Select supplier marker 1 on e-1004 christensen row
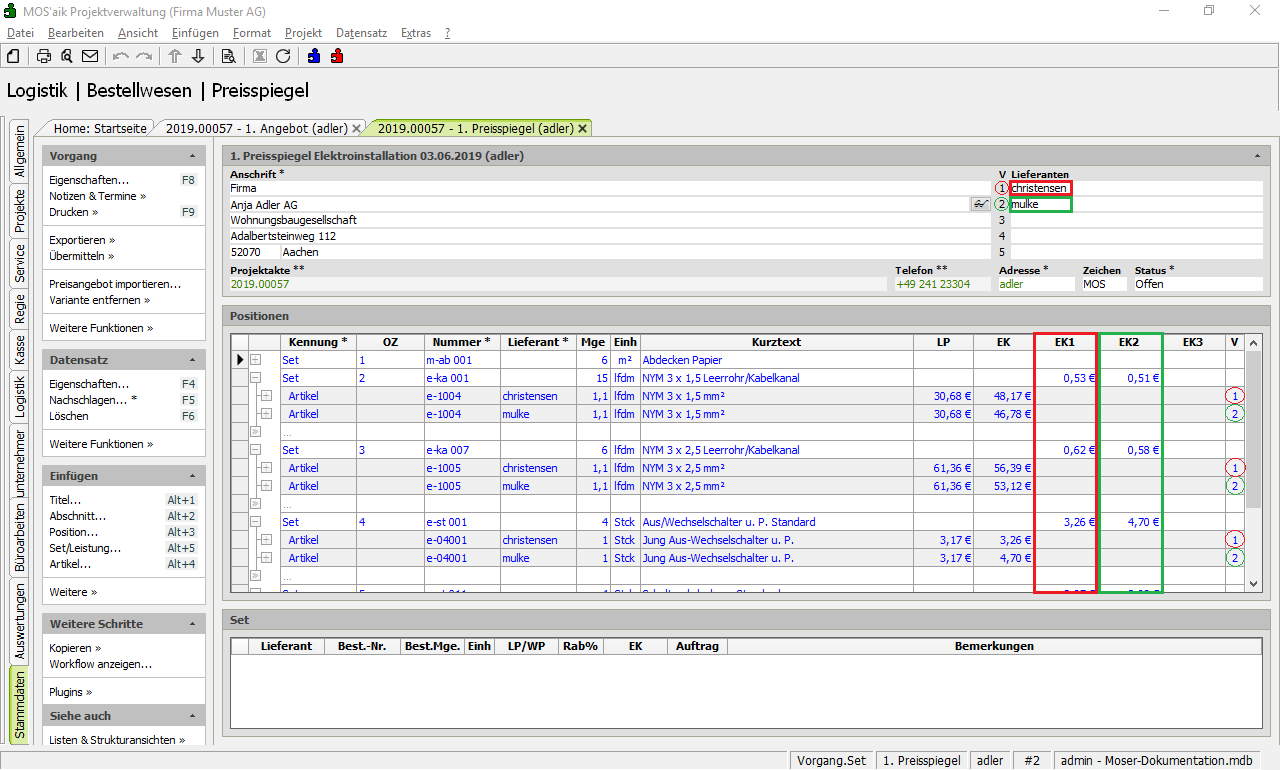 (1235, 396)
